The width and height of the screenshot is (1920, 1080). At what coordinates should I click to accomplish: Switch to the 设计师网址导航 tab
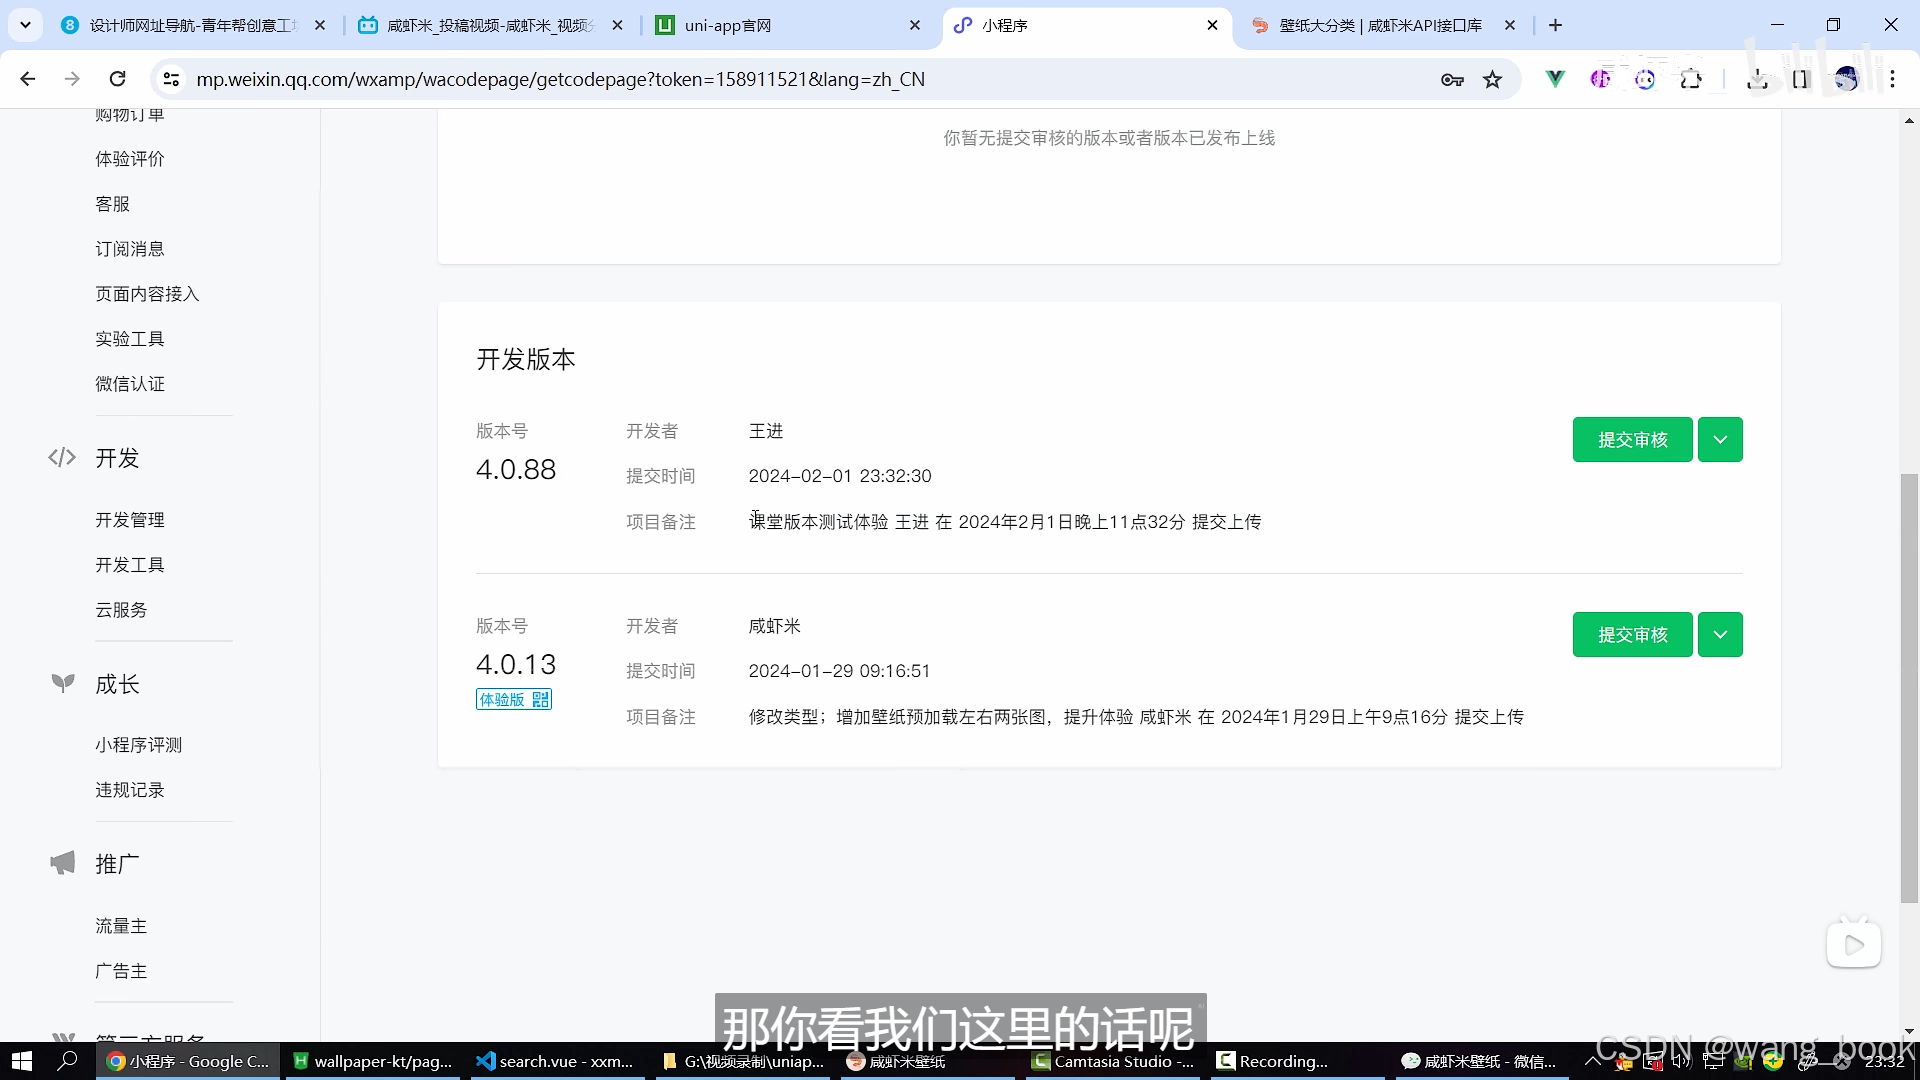click(x=194, y=25)
